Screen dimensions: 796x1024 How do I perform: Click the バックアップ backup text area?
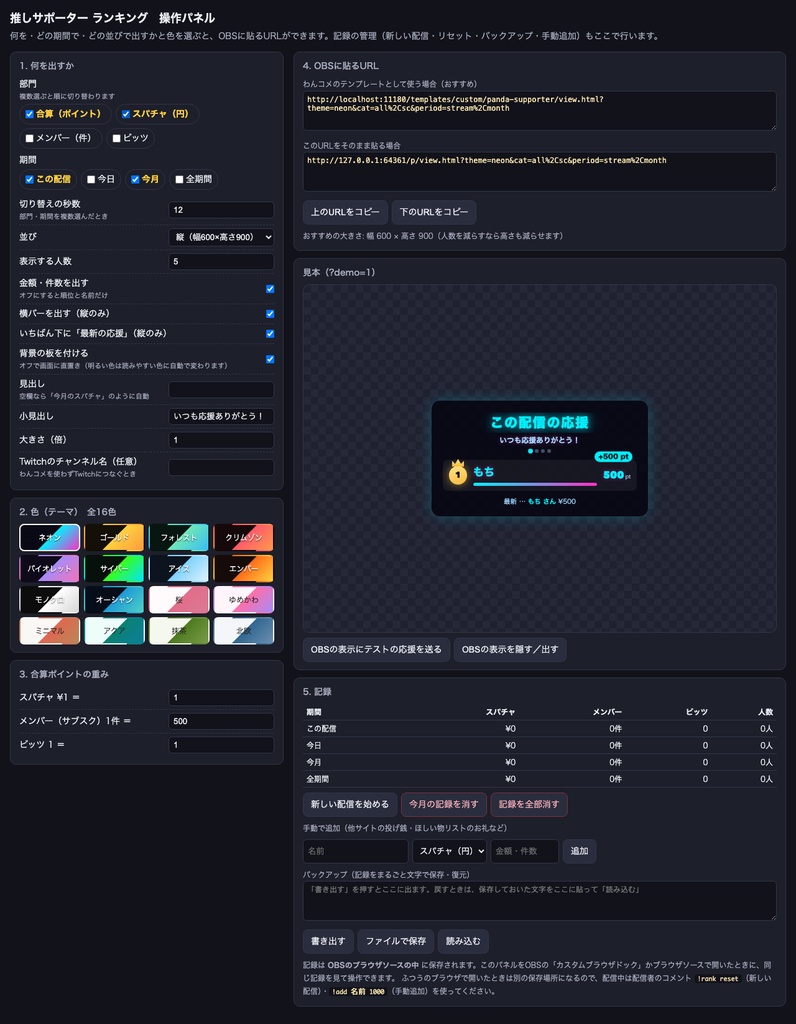click(x=539, y=901)
